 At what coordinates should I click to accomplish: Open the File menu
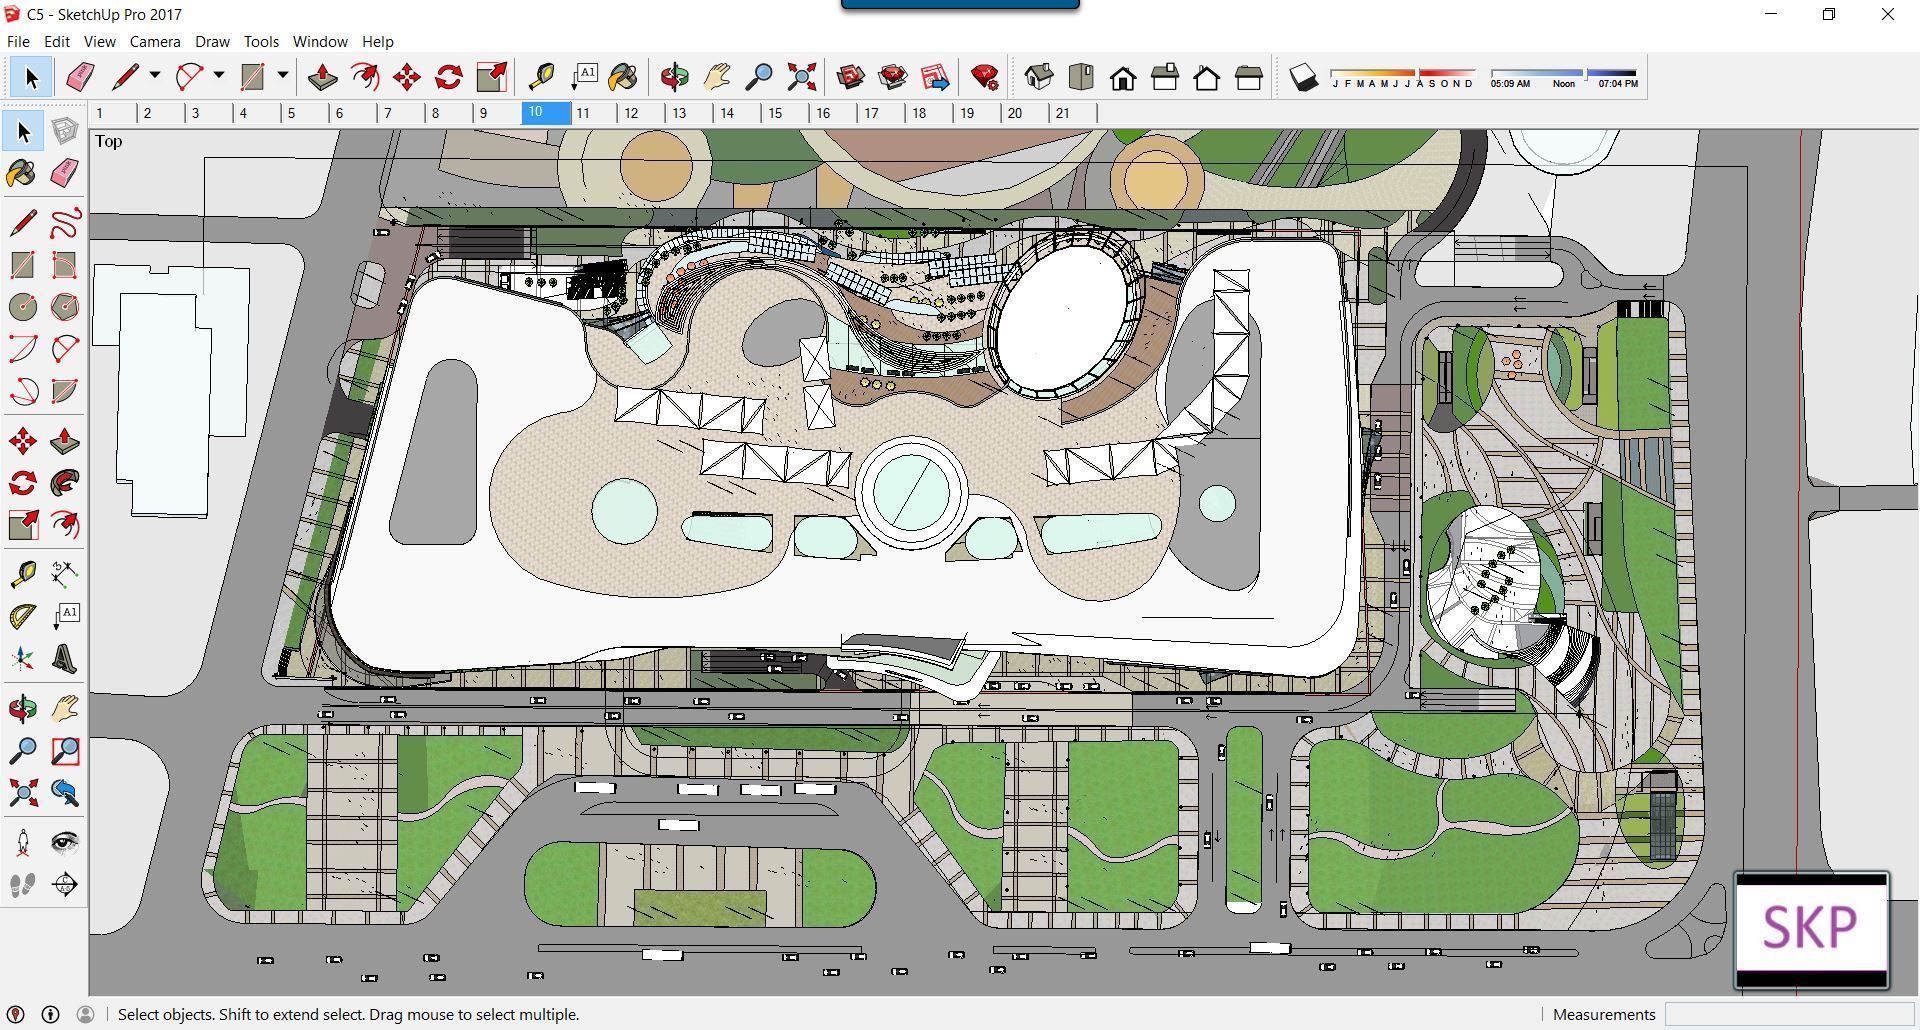[18, 42]
